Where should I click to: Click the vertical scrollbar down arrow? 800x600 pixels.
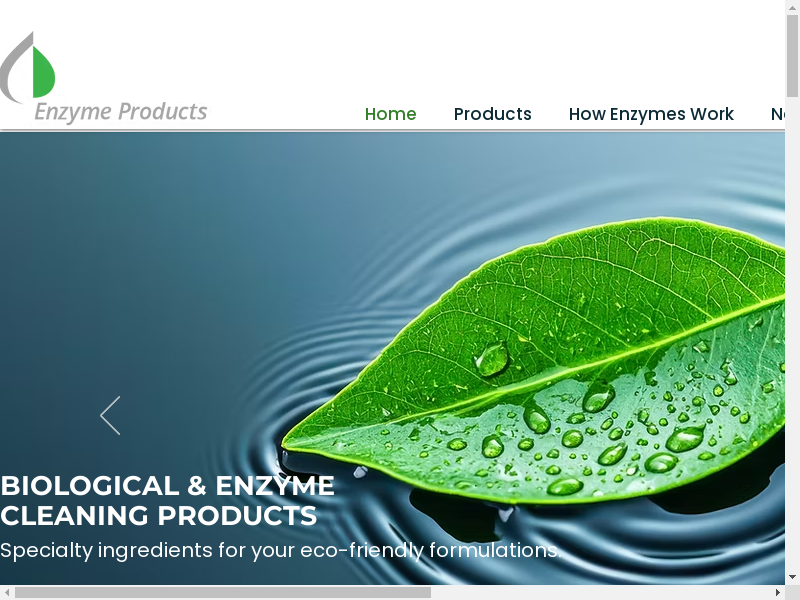click(x=792, y=578)
